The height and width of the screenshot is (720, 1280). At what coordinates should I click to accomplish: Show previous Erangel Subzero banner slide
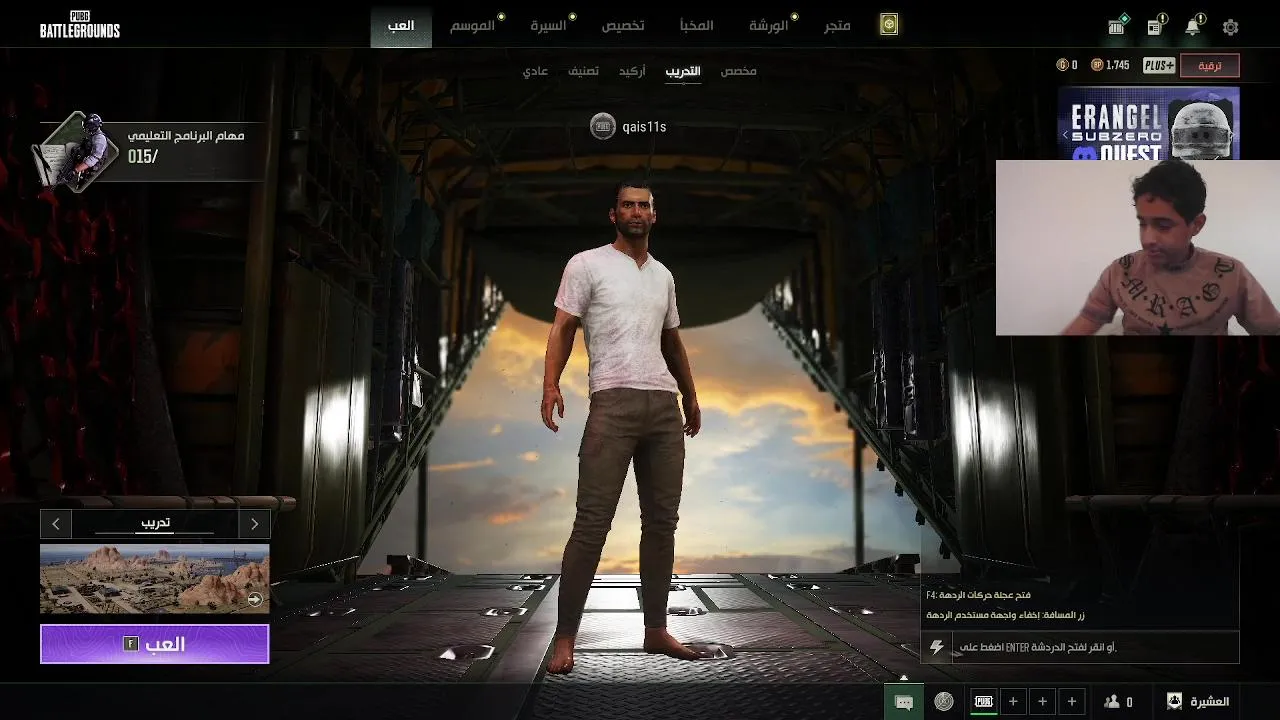coord(1066,134)
